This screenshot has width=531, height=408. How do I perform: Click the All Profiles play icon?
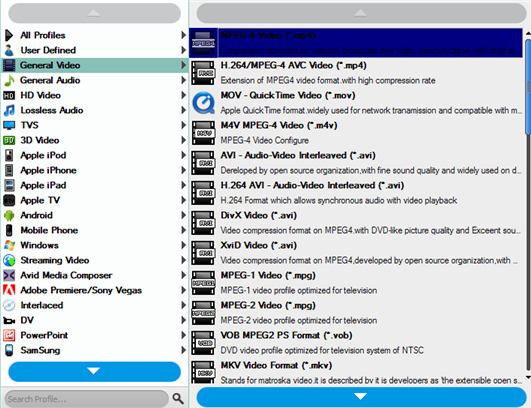pos(9,35)
